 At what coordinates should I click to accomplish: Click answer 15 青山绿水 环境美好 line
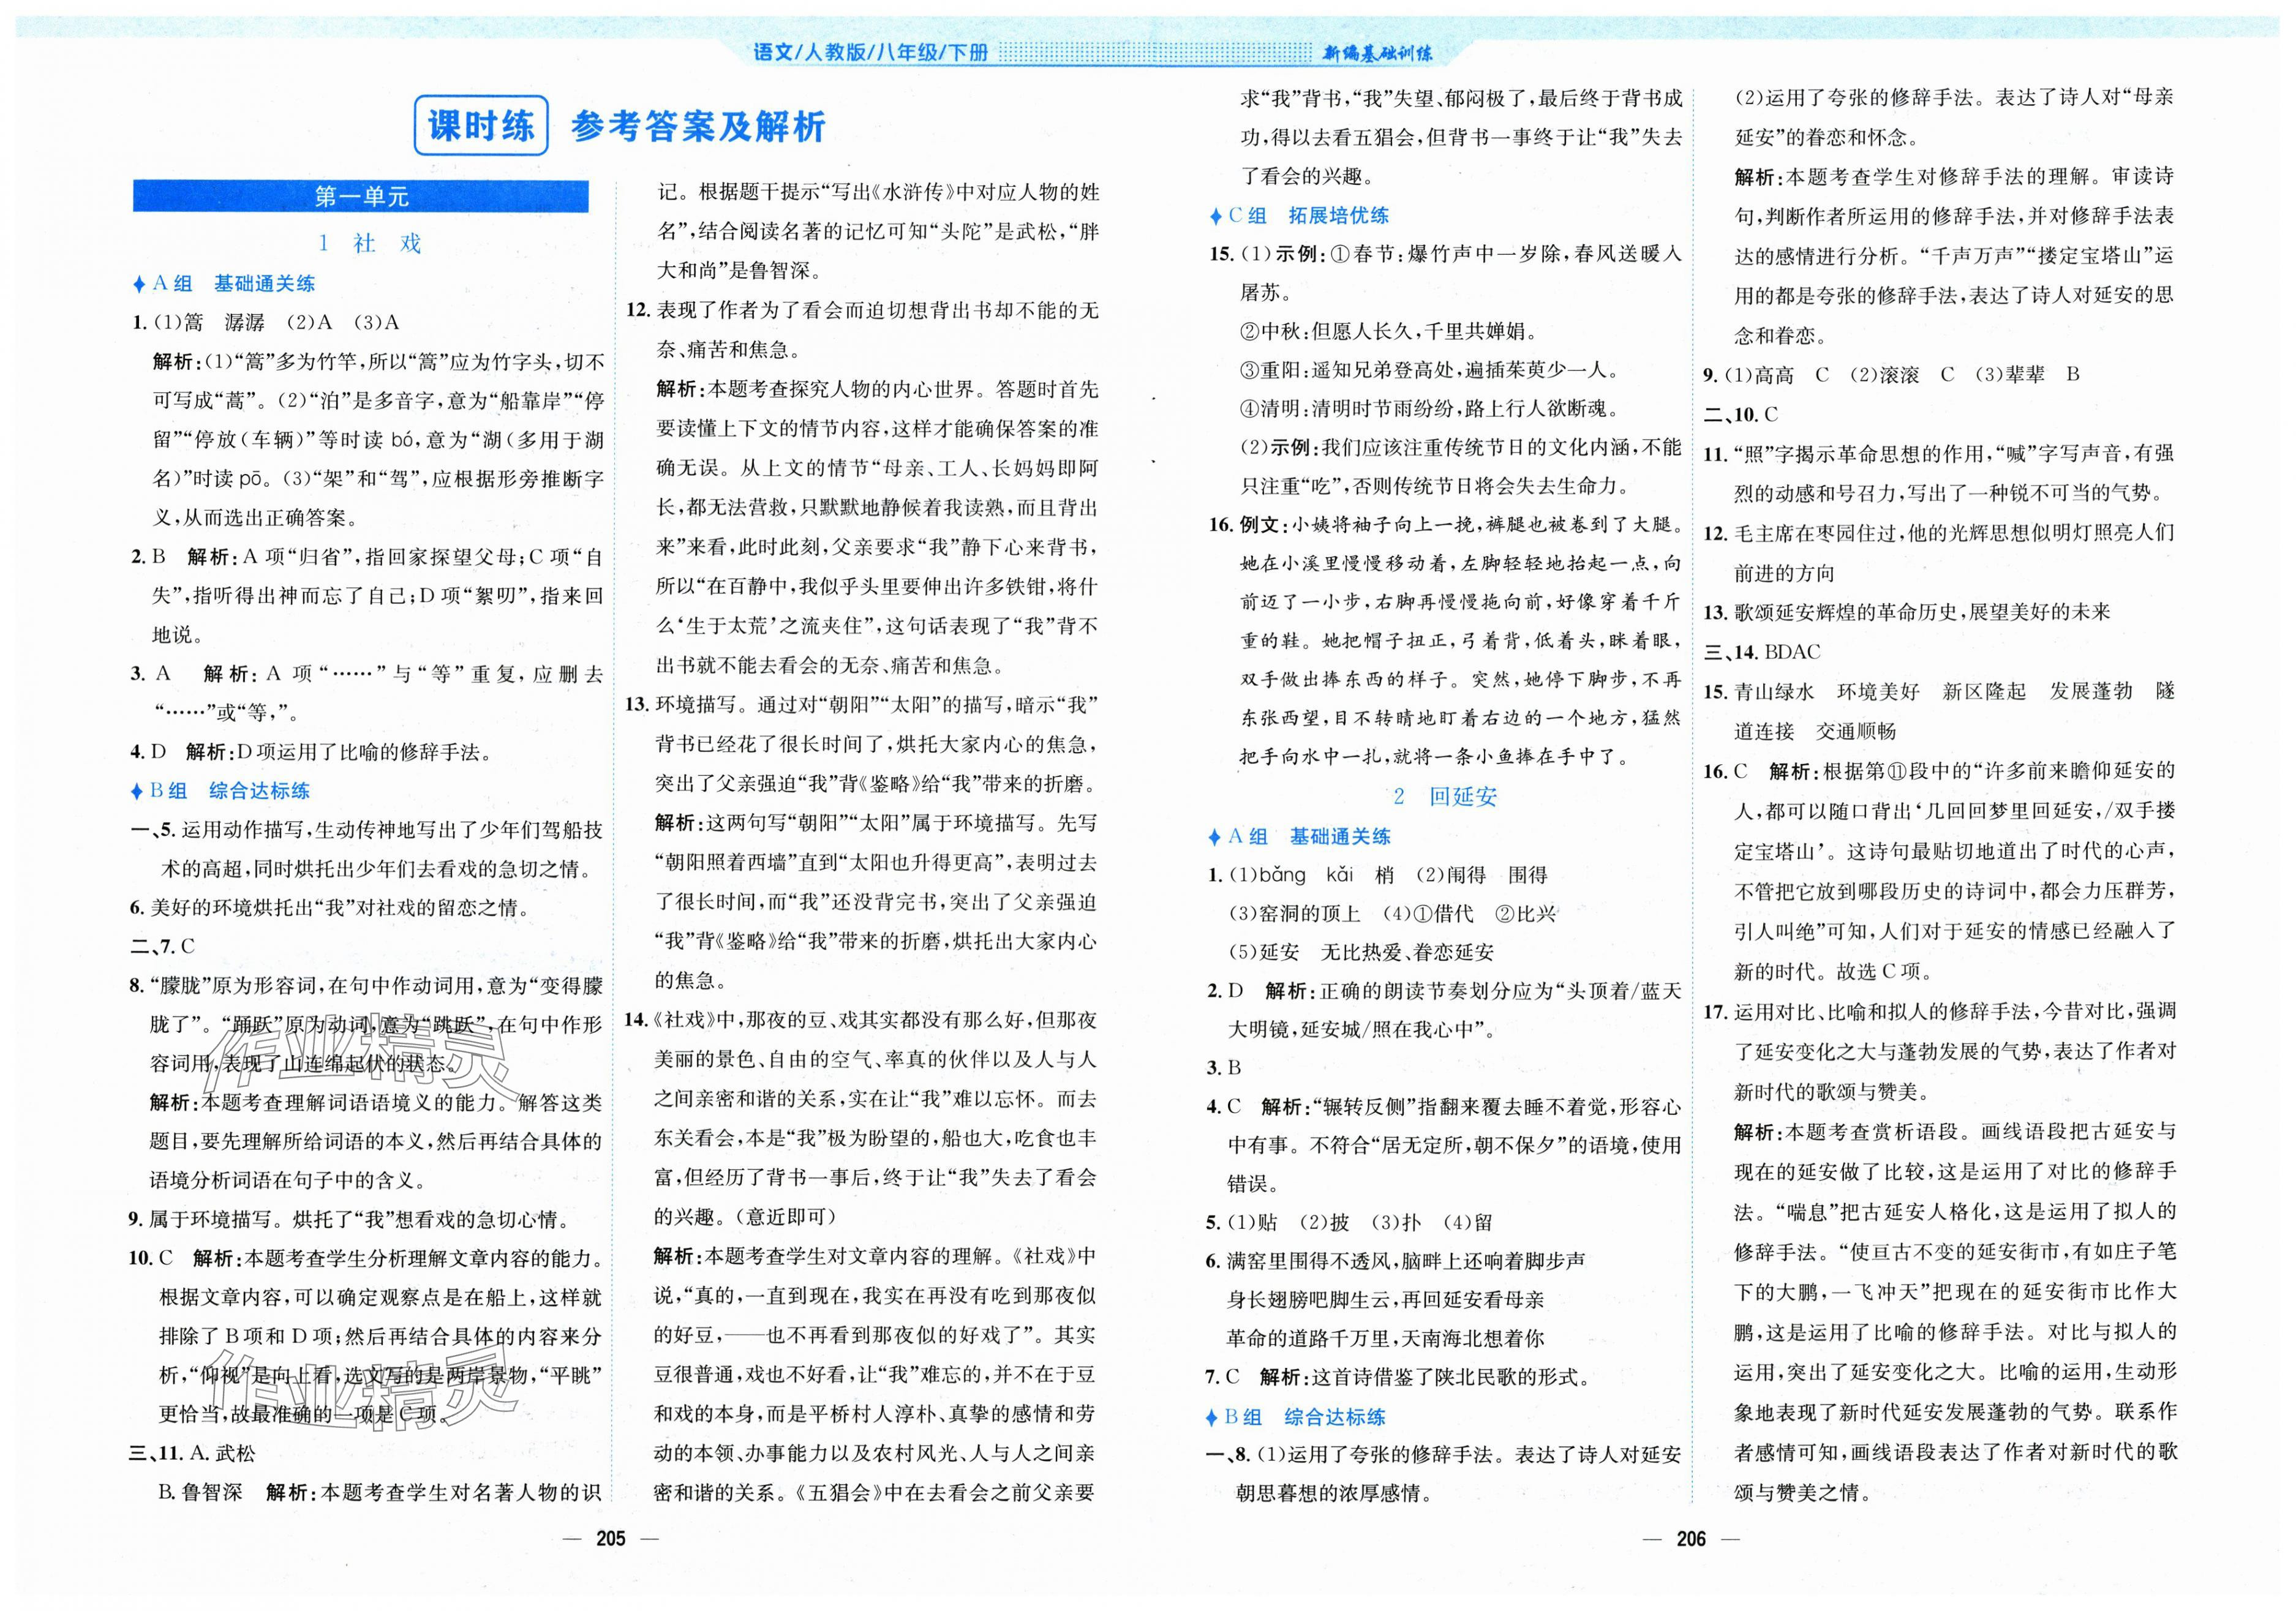click(x=1939, y=691)
